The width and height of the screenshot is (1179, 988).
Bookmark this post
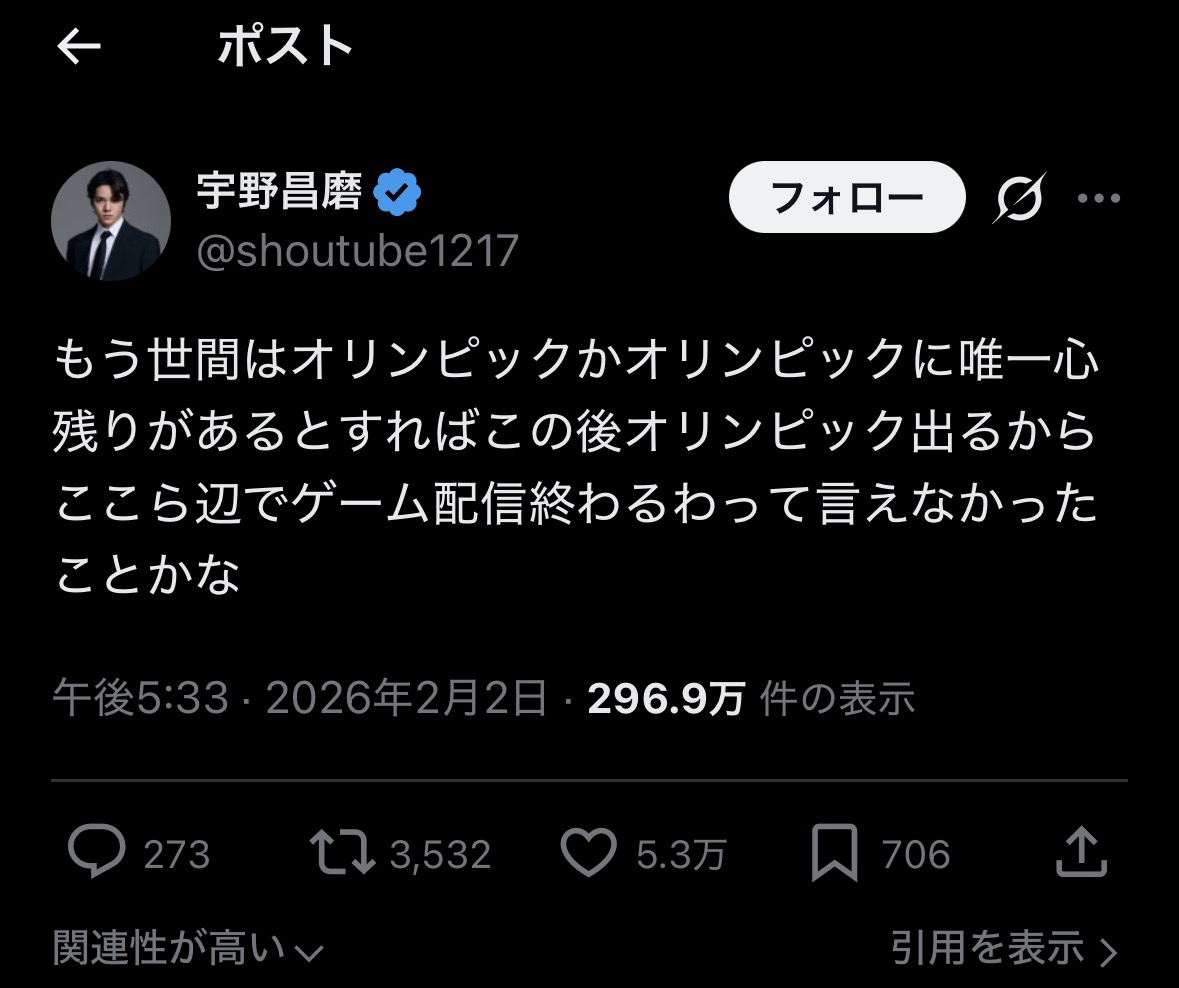pos(835,853)
